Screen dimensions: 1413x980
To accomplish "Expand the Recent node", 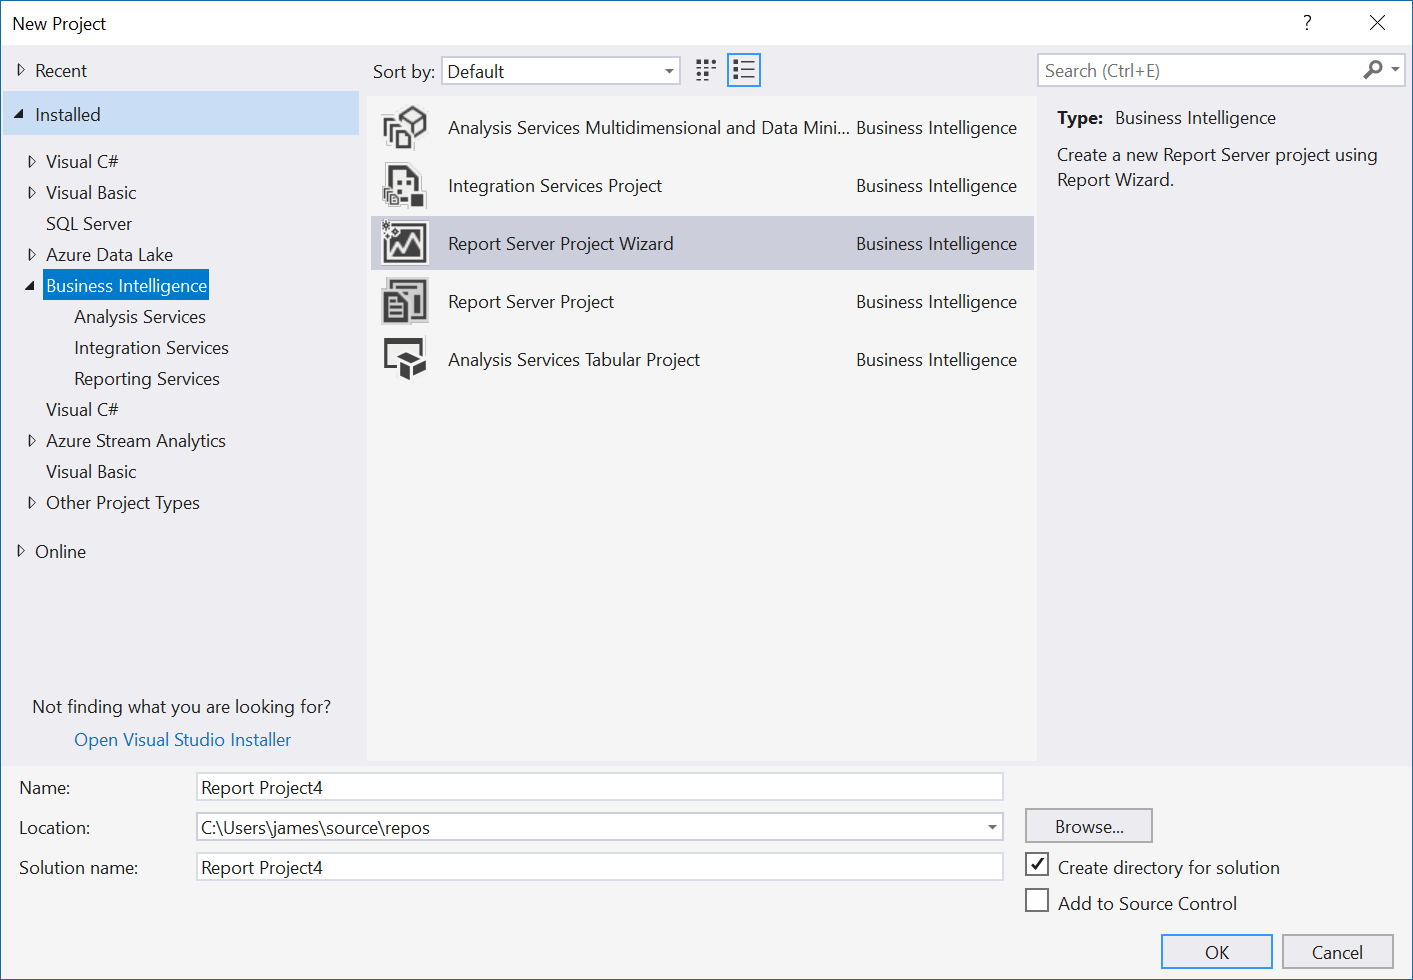I will coord(21,71).
